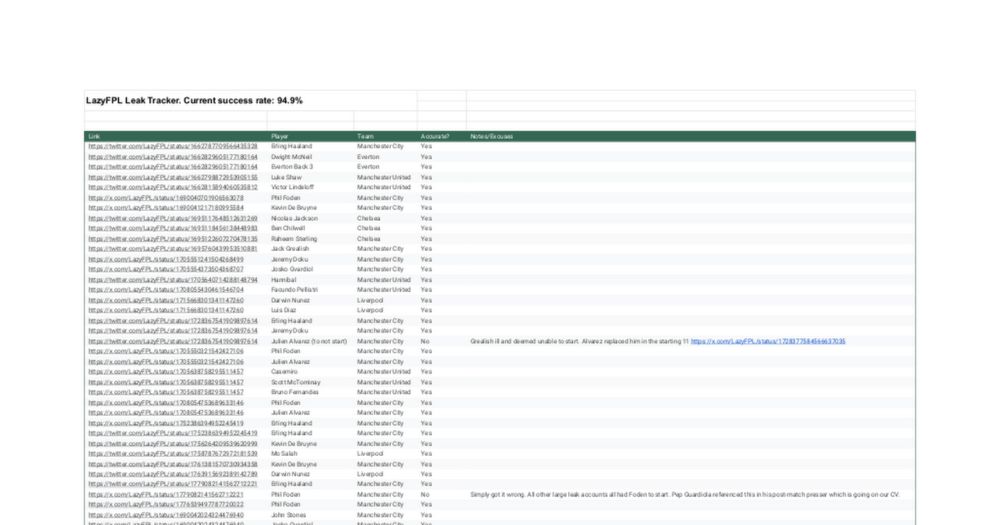The height and width of the screenshot is (525, 1000).
Task: Click 'Chelsea' in the Raheem Sterling row
Action: click(x=369, y=239)
